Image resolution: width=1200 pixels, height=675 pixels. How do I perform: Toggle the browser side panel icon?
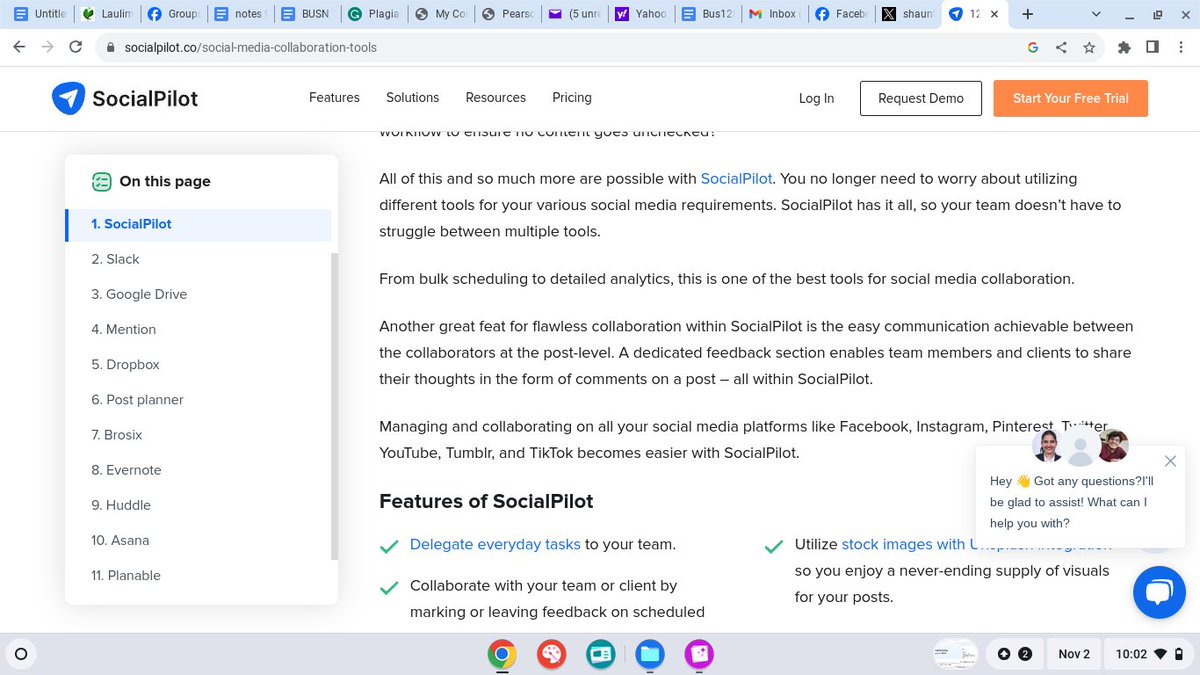point(1152,47)
